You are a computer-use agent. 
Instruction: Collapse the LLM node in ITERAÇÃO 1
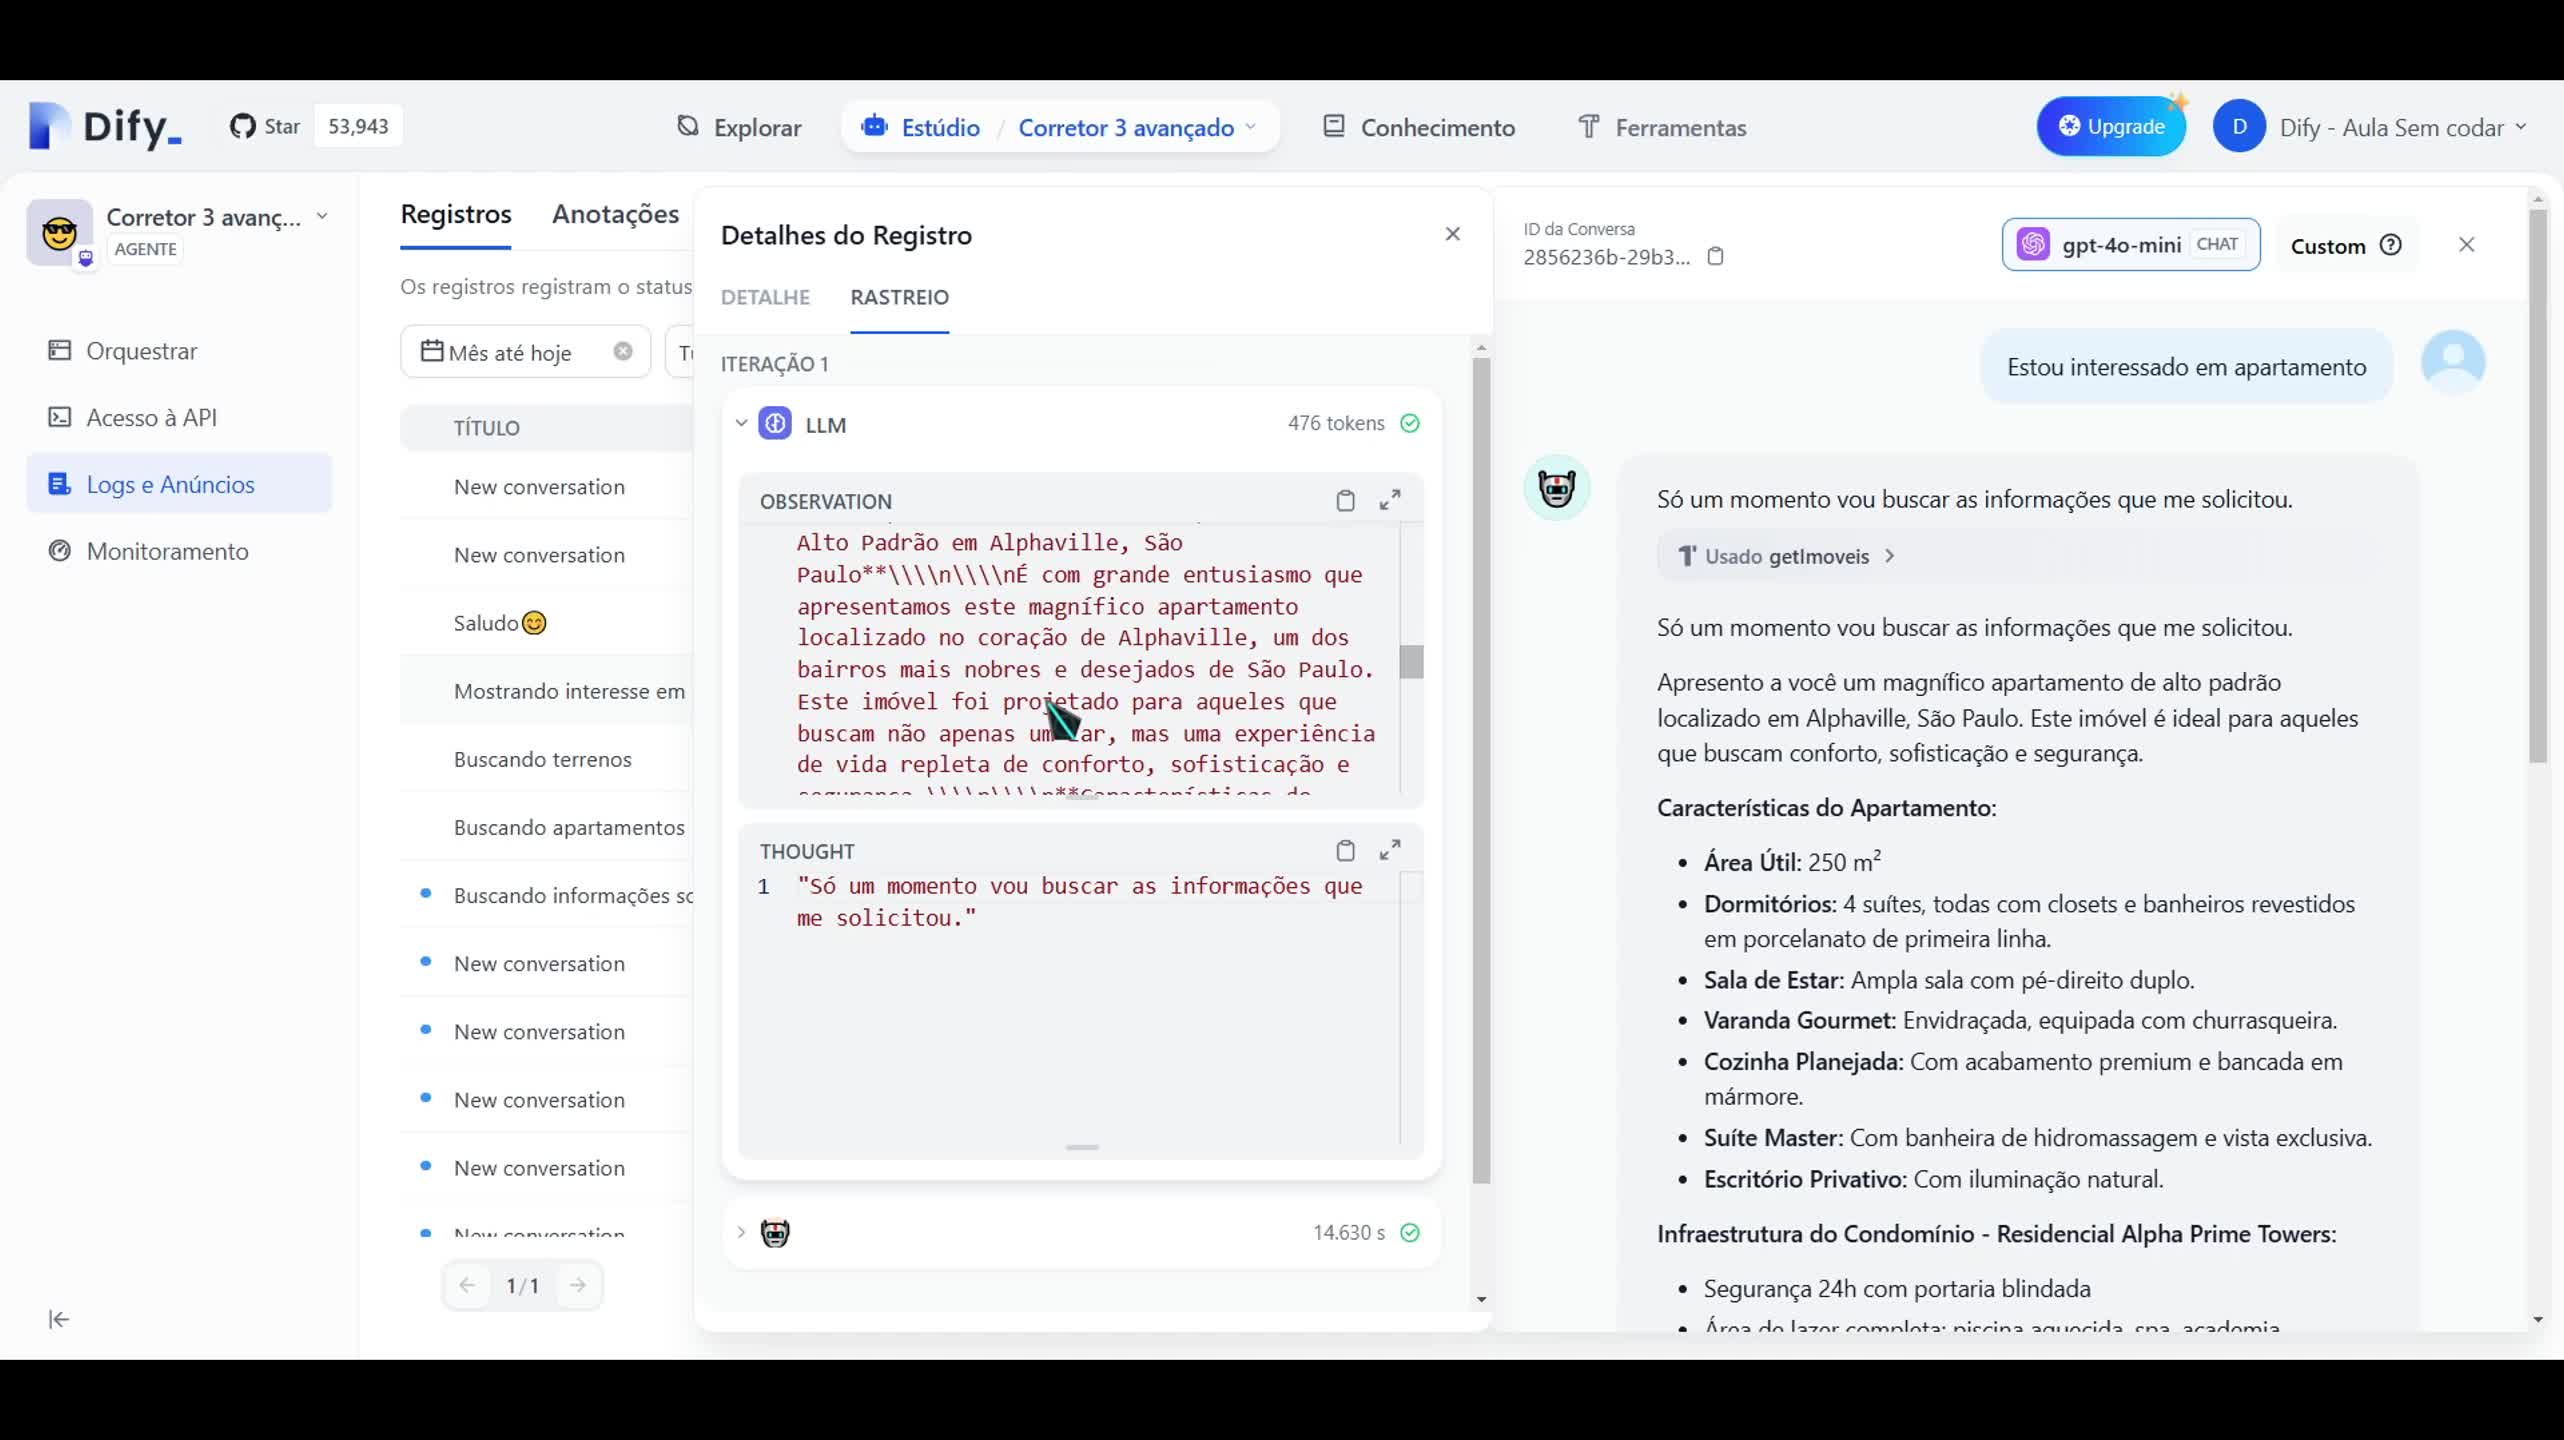tap(741, 423)
